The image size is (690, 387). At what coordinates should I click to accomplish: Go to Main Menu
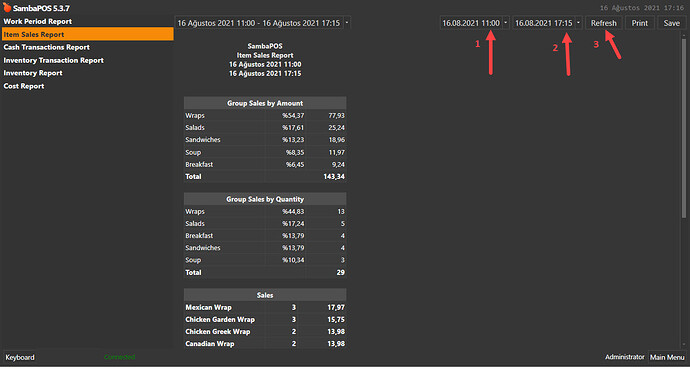tap(667, 357)
